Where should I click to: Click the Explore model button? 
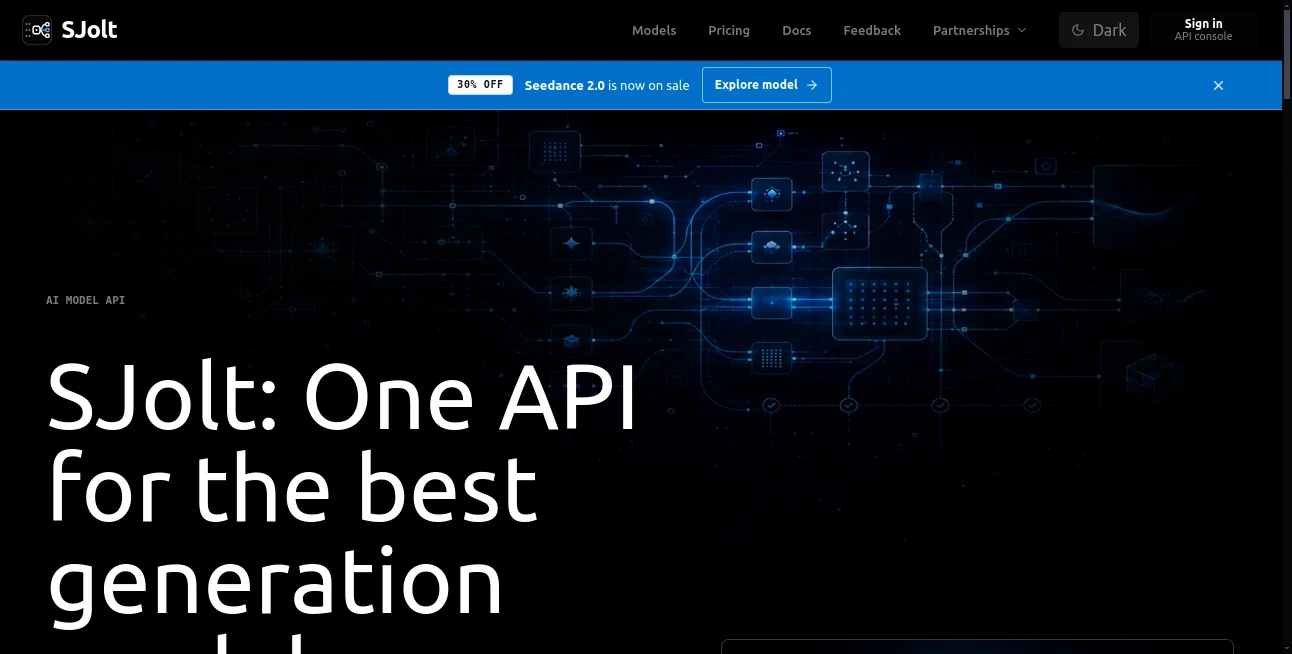coord(766,85)
